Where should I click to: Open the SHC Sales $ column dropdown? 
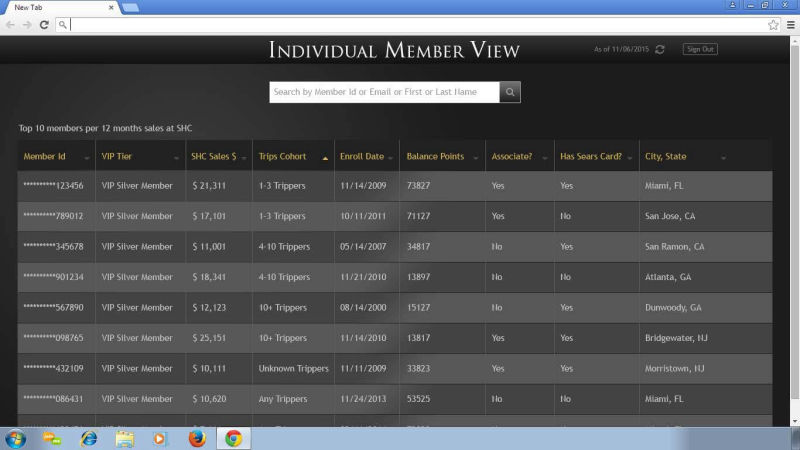244,158
